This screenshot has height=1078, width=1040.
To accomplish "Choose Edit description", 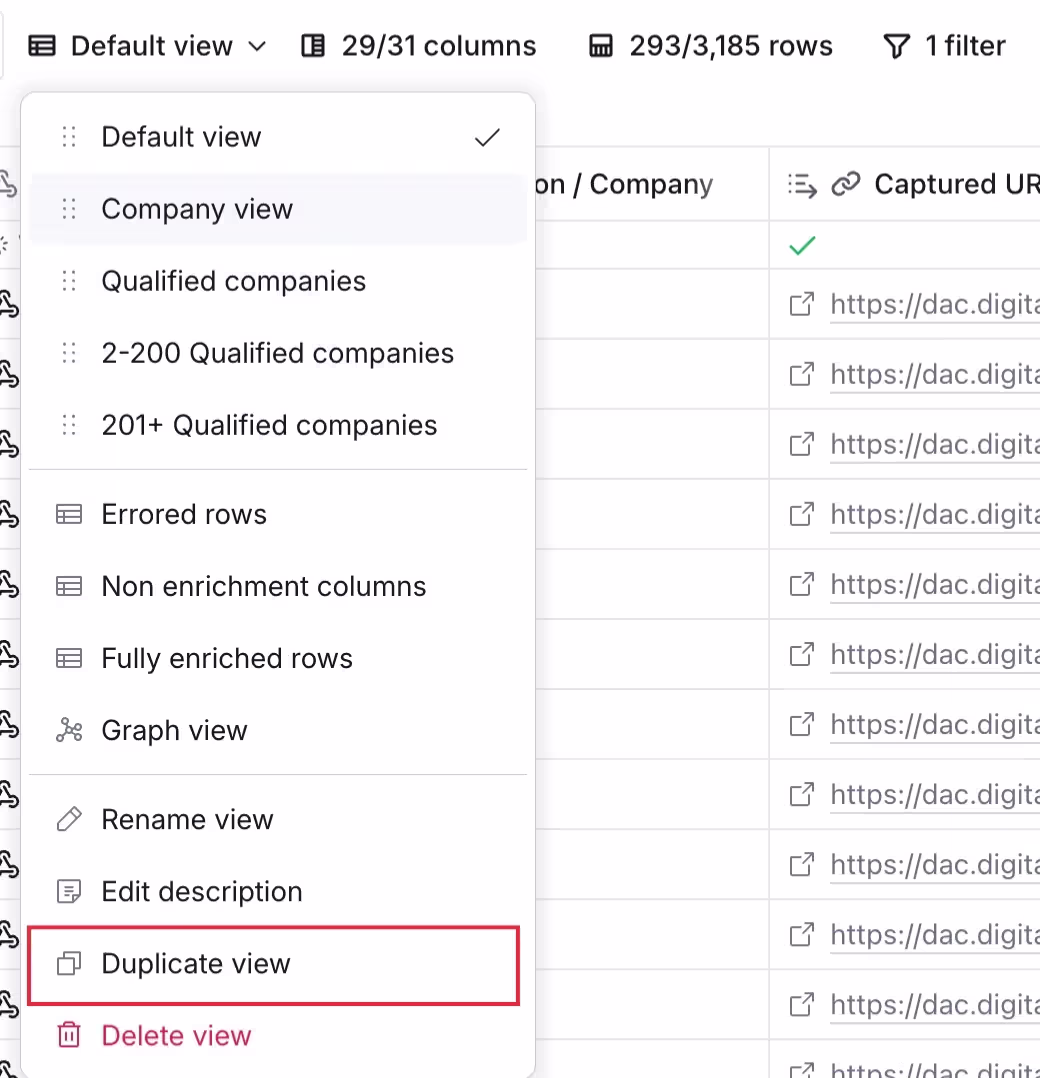I will (x=278, y=892).
